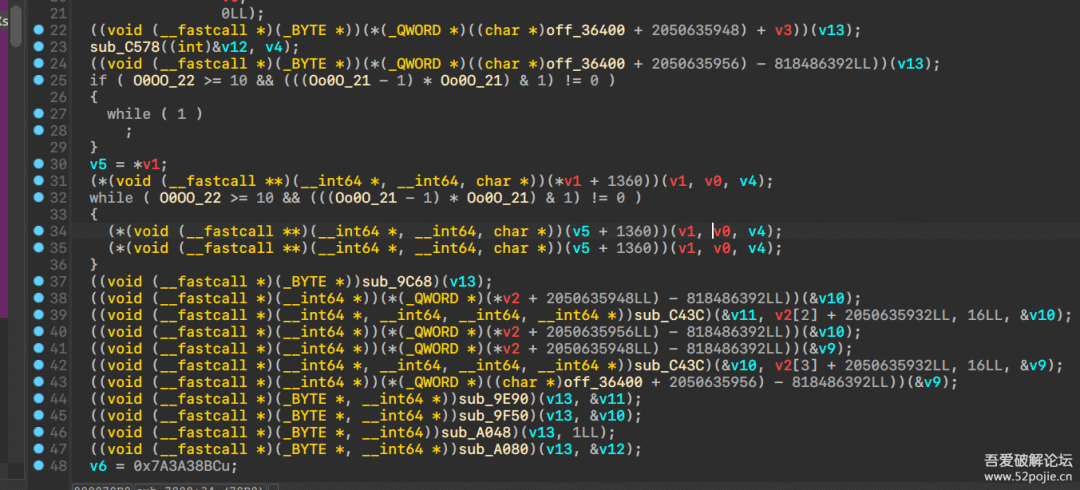Select off_36400 symbol on line 43
This screenshot has width=1080, height=490.
pos(603,382)
